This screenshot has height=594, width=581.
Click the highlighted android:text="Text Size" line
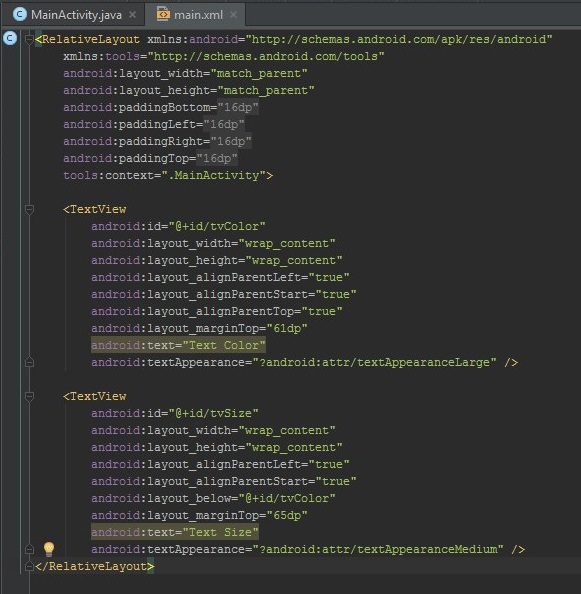[x=175, y=532]
